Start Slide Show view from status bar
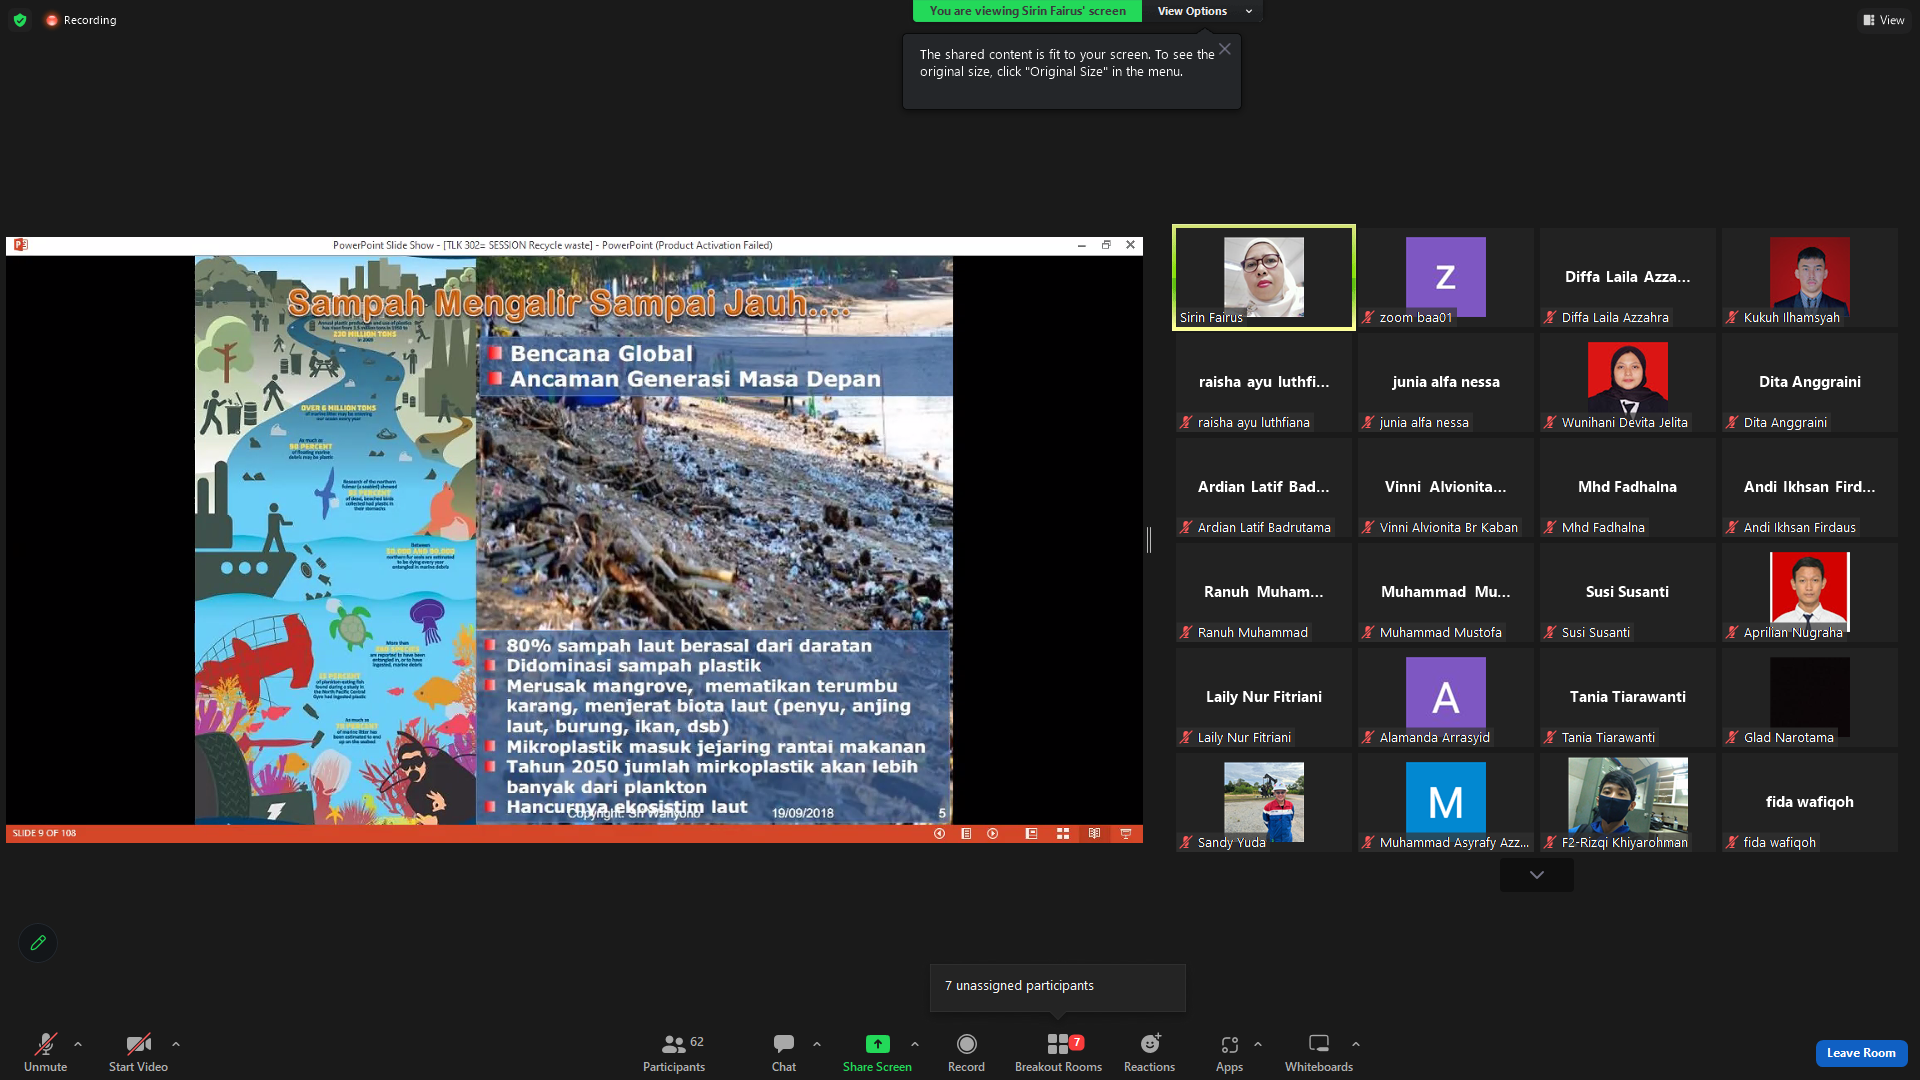 pyautogui.click(x=1126, y=833)
